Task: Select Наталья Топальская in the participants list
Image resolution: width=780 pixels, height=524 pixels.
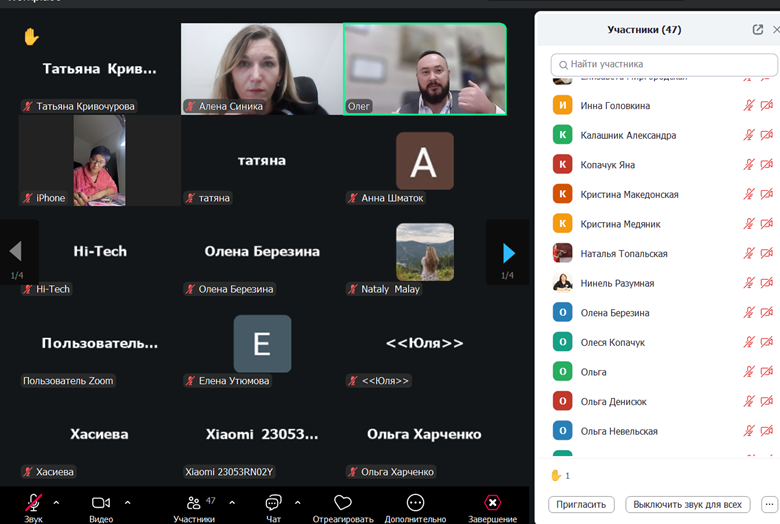Action: [623, 254]
